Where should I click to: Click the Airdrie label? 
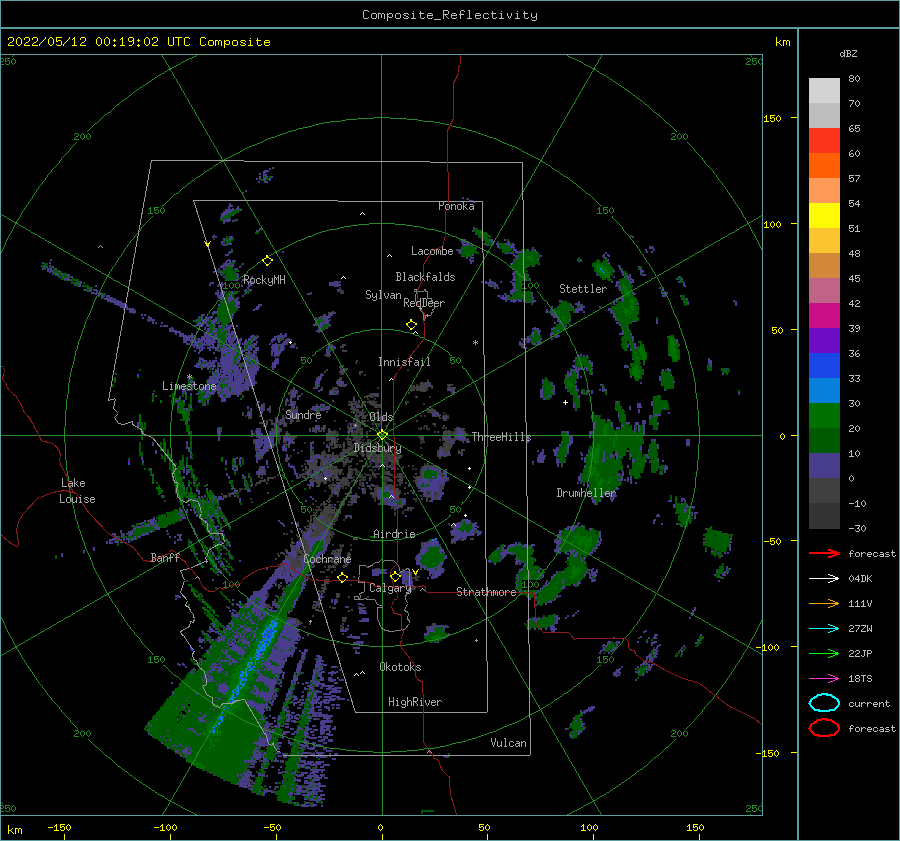click(394, 534)
